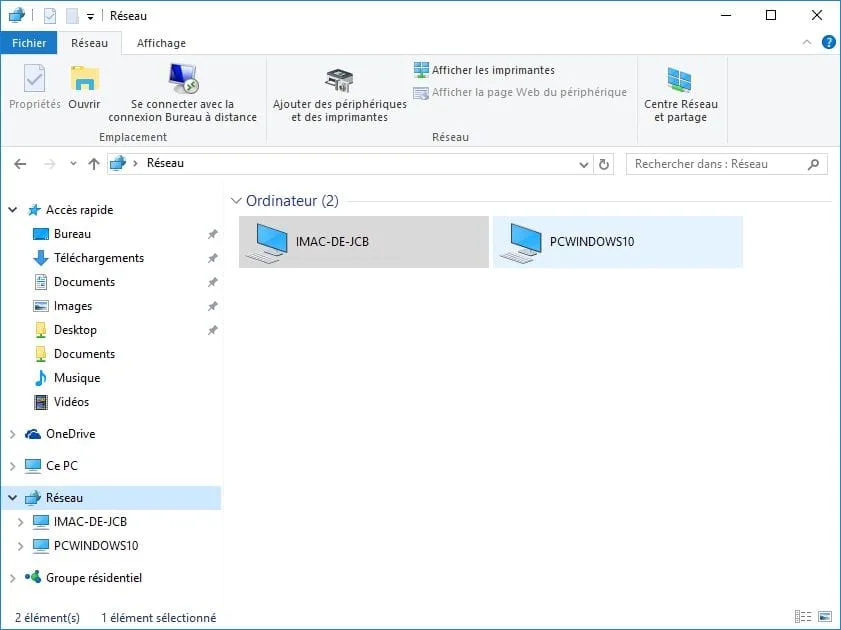Click the unpinned Documents folder
The width and height of the screenshot is (841, 630).
tap(84, 354)
